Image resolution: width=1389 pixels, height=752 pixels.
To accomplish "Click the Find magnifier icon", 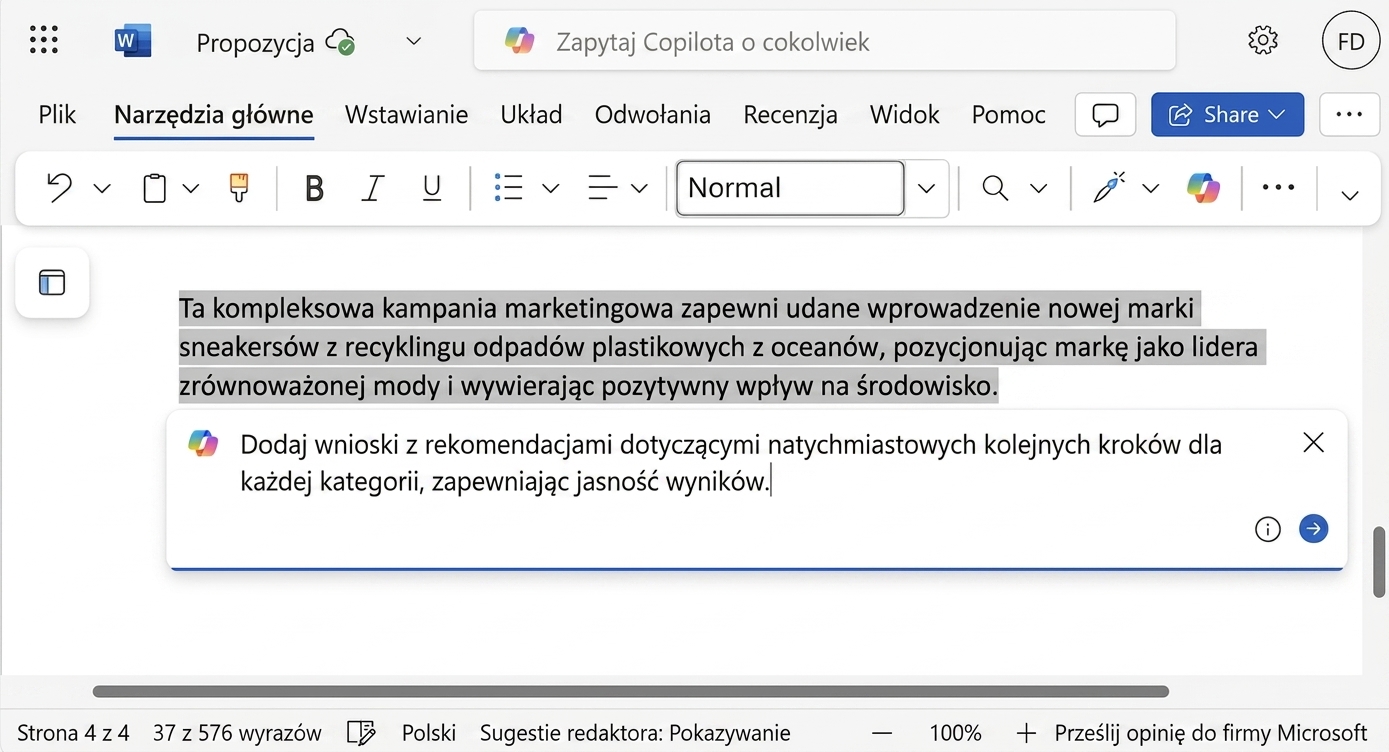I will (x=995, y=187).
